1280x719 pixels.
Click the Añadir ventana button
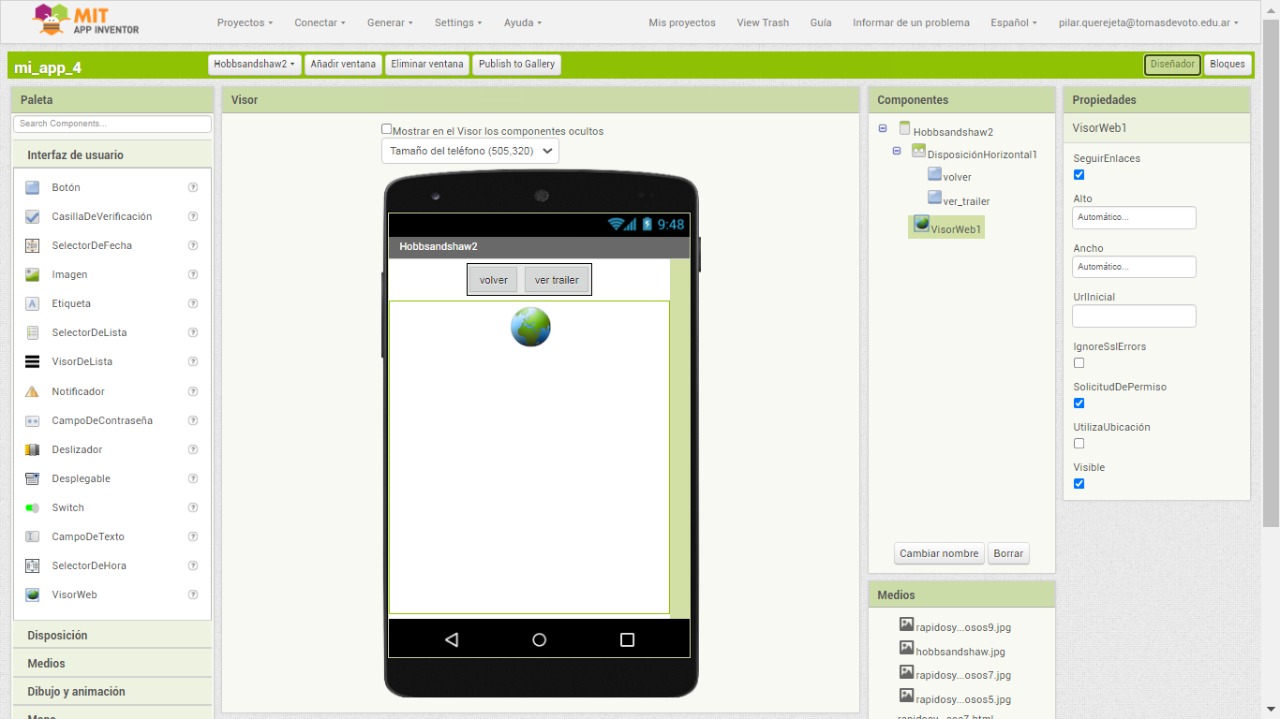click(343, 64)
